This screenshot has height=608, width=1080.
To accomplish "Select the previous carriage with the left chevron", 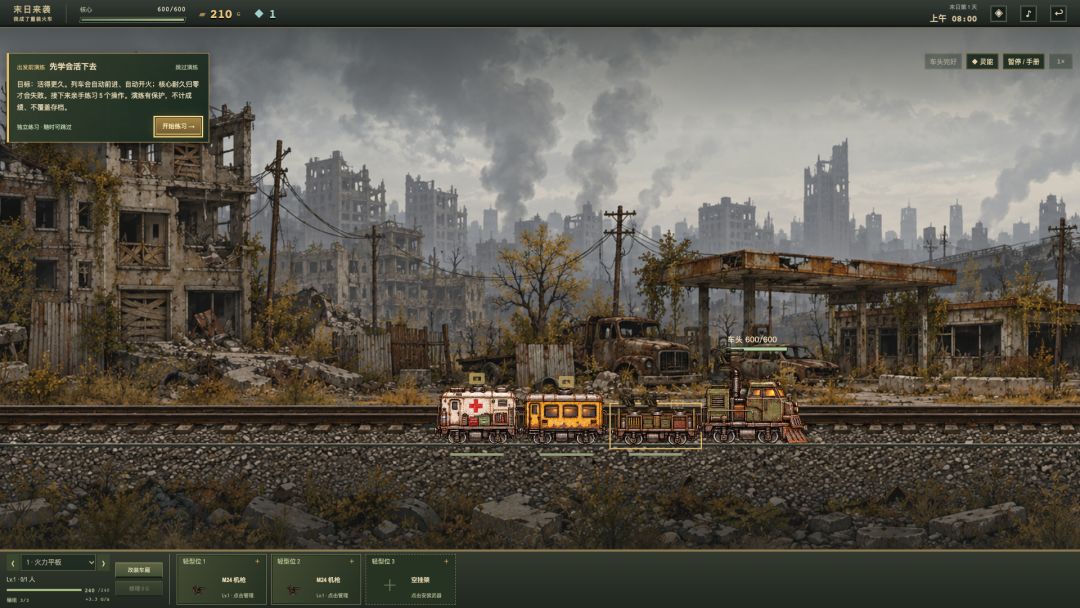I will coord(12,563).
